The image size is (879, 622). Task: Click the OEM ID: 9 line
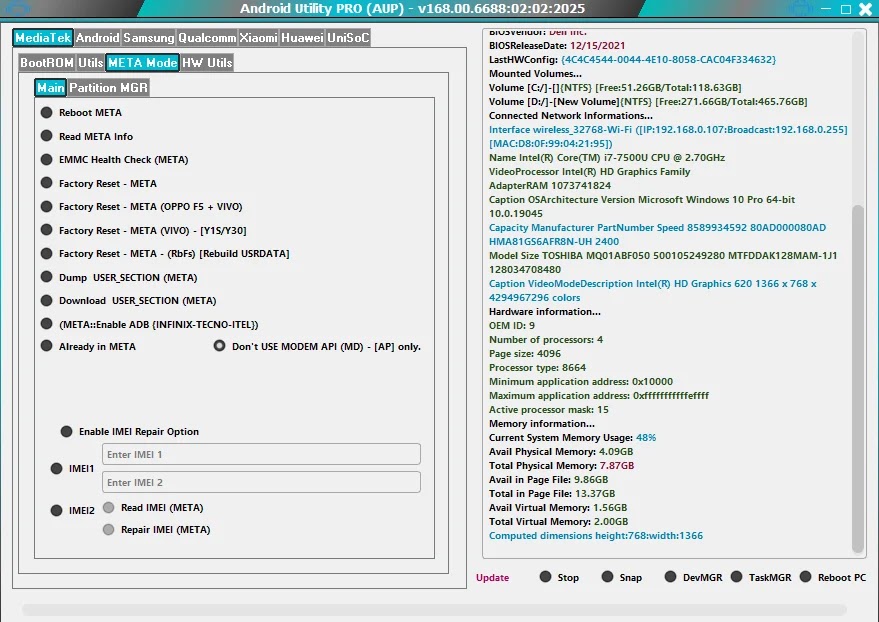coord(512,326)
